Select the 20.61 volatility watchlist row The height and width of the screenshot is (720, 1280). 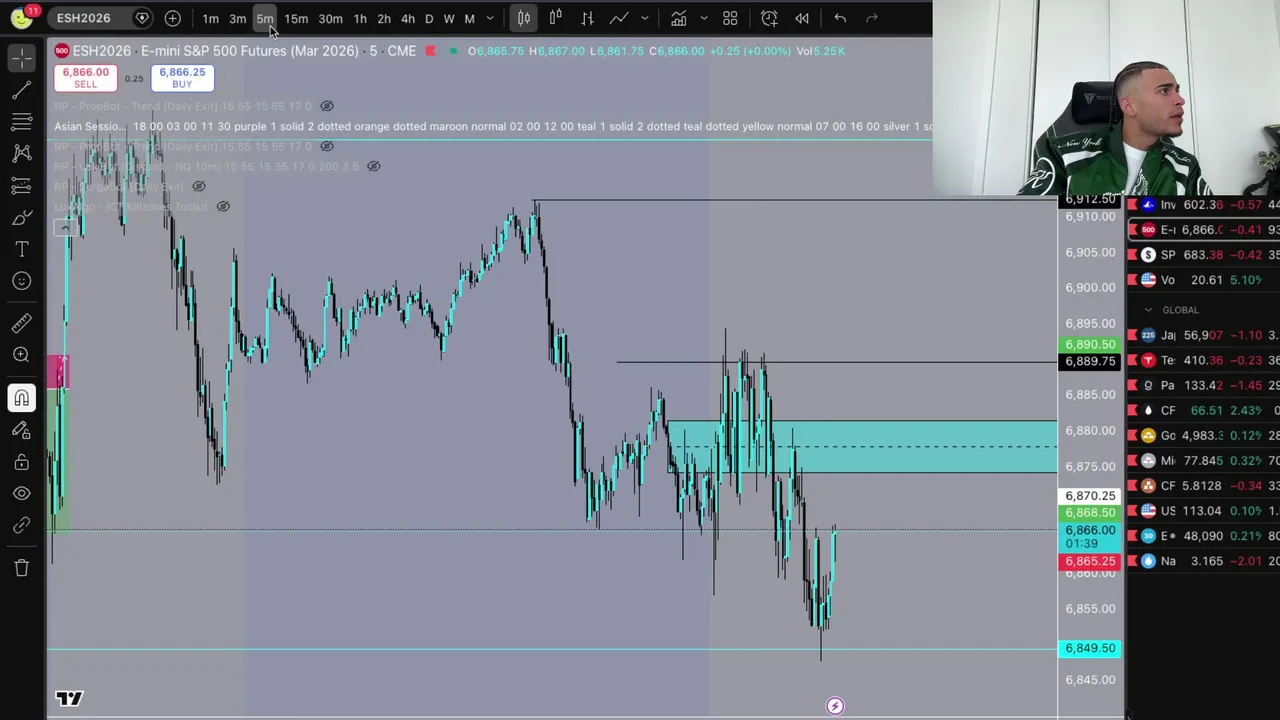(1204, 280)
